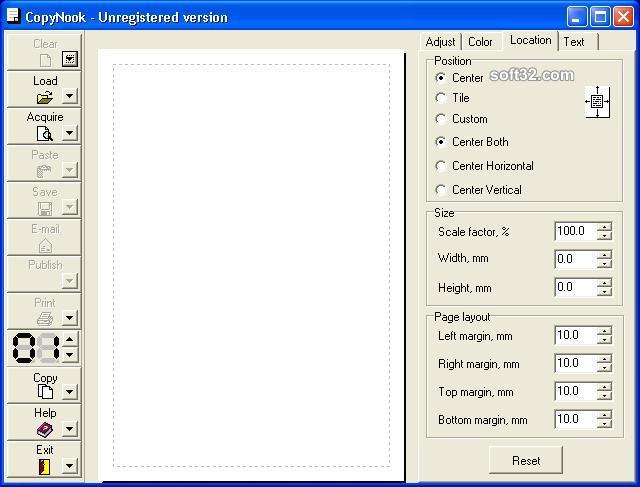Screen dimensions: 640x487
Task: Expand the Print dropdown arrow
Action: click(x=70, y=317)
